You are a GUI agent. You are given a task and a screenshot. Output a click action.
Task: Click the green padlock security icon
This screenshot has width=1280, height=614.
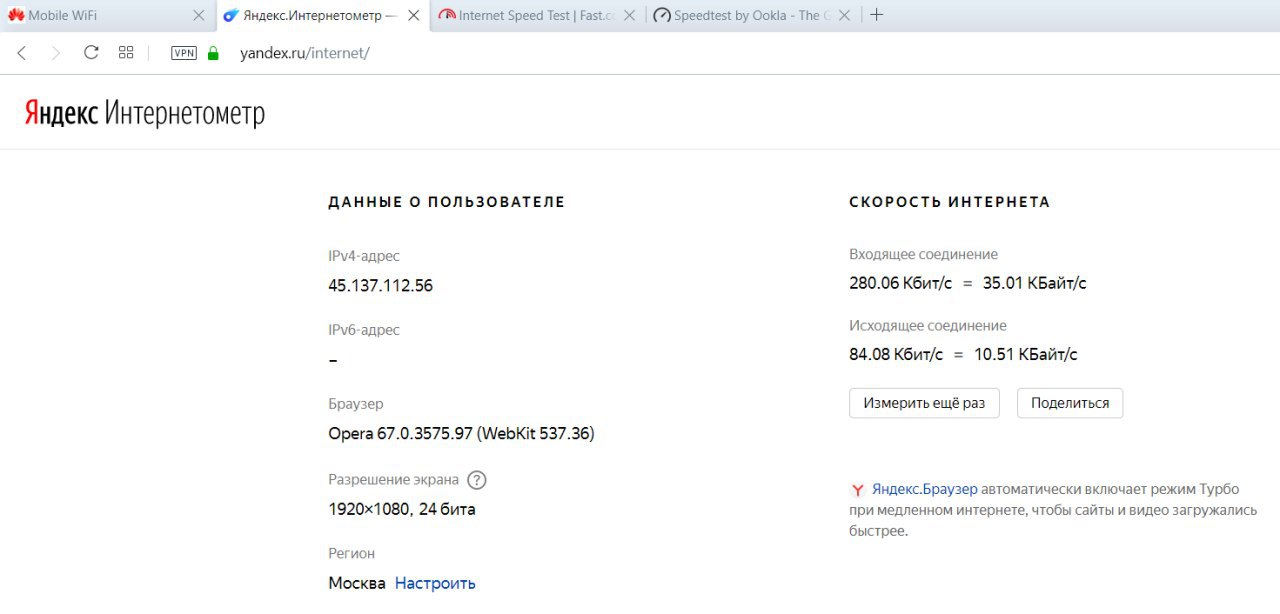click(x=213, y=53)
